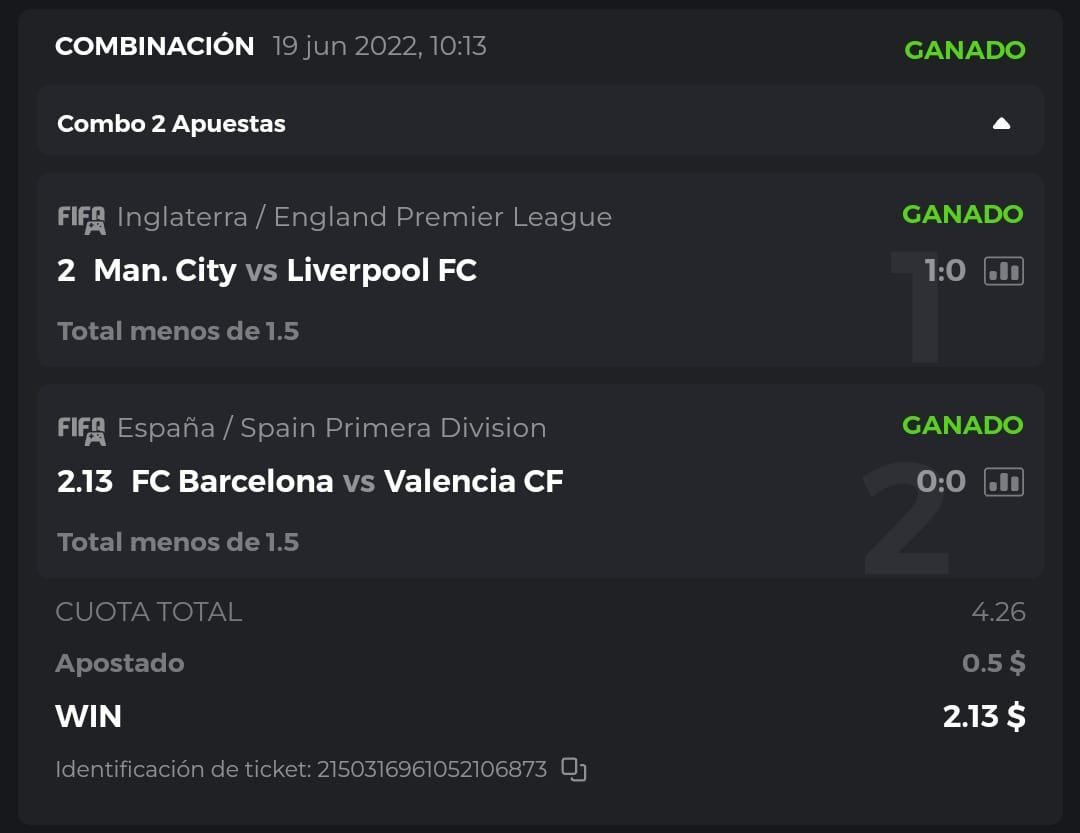The image size is (1080, 833).
Task: Click FIFA gamepad icon for England league
Action: click(81, 218)
